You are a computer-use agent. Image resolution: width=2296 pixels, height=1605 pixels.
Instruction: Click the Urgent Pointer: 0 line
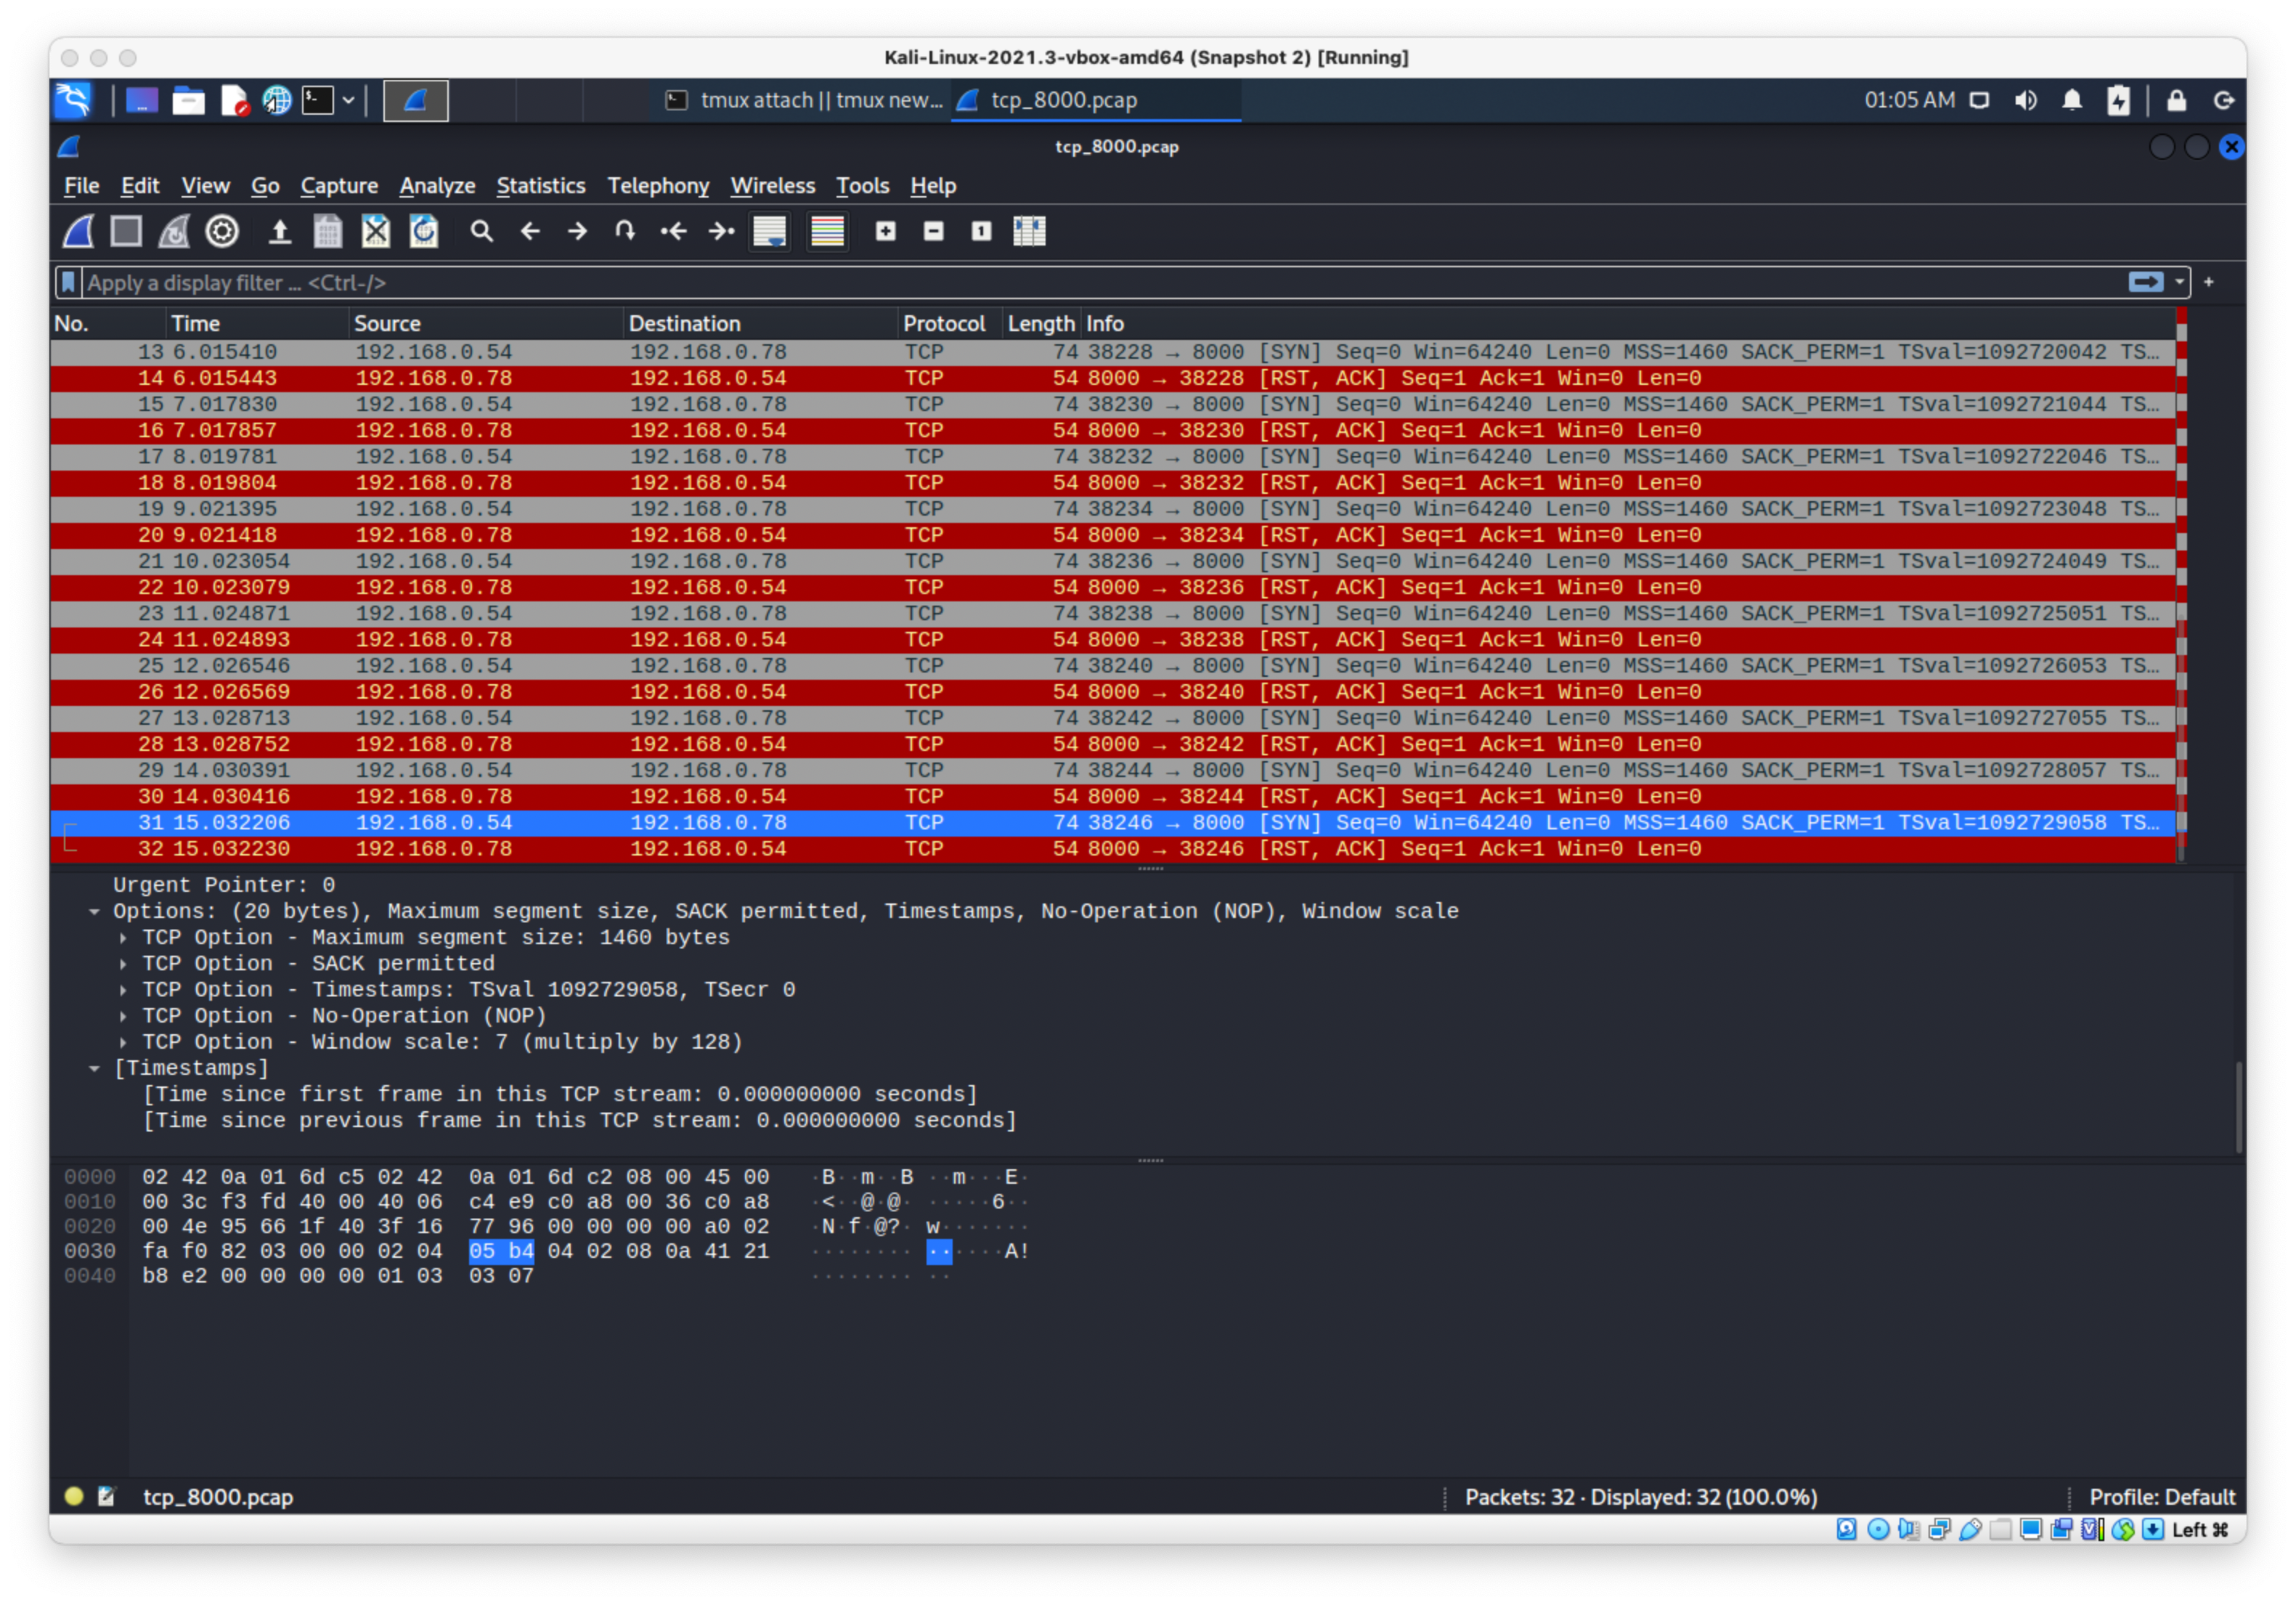[224, 885]
